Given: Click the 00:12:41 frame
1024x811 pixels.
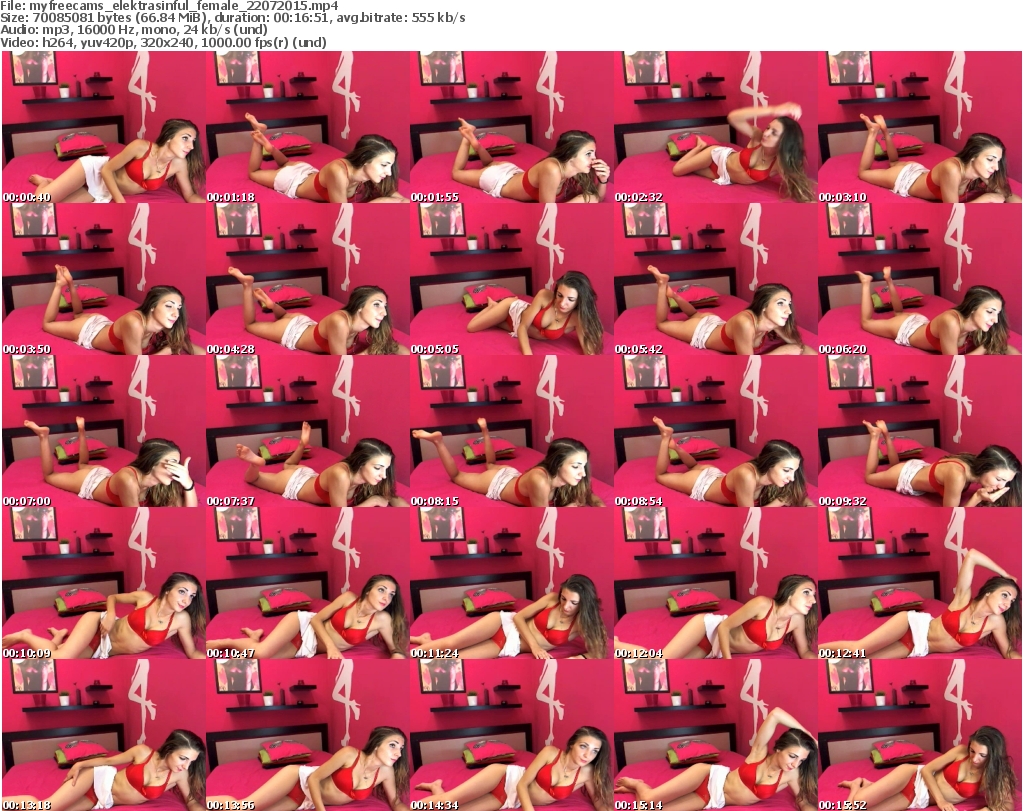Looking at the screenshot, I should [x=920, y=583].
